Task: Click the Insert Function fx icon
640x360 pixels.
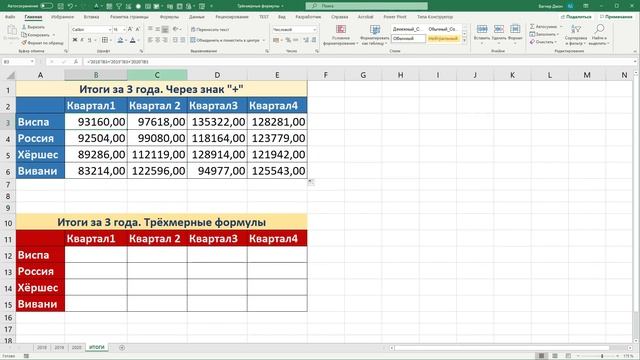Action: [76, 62]
